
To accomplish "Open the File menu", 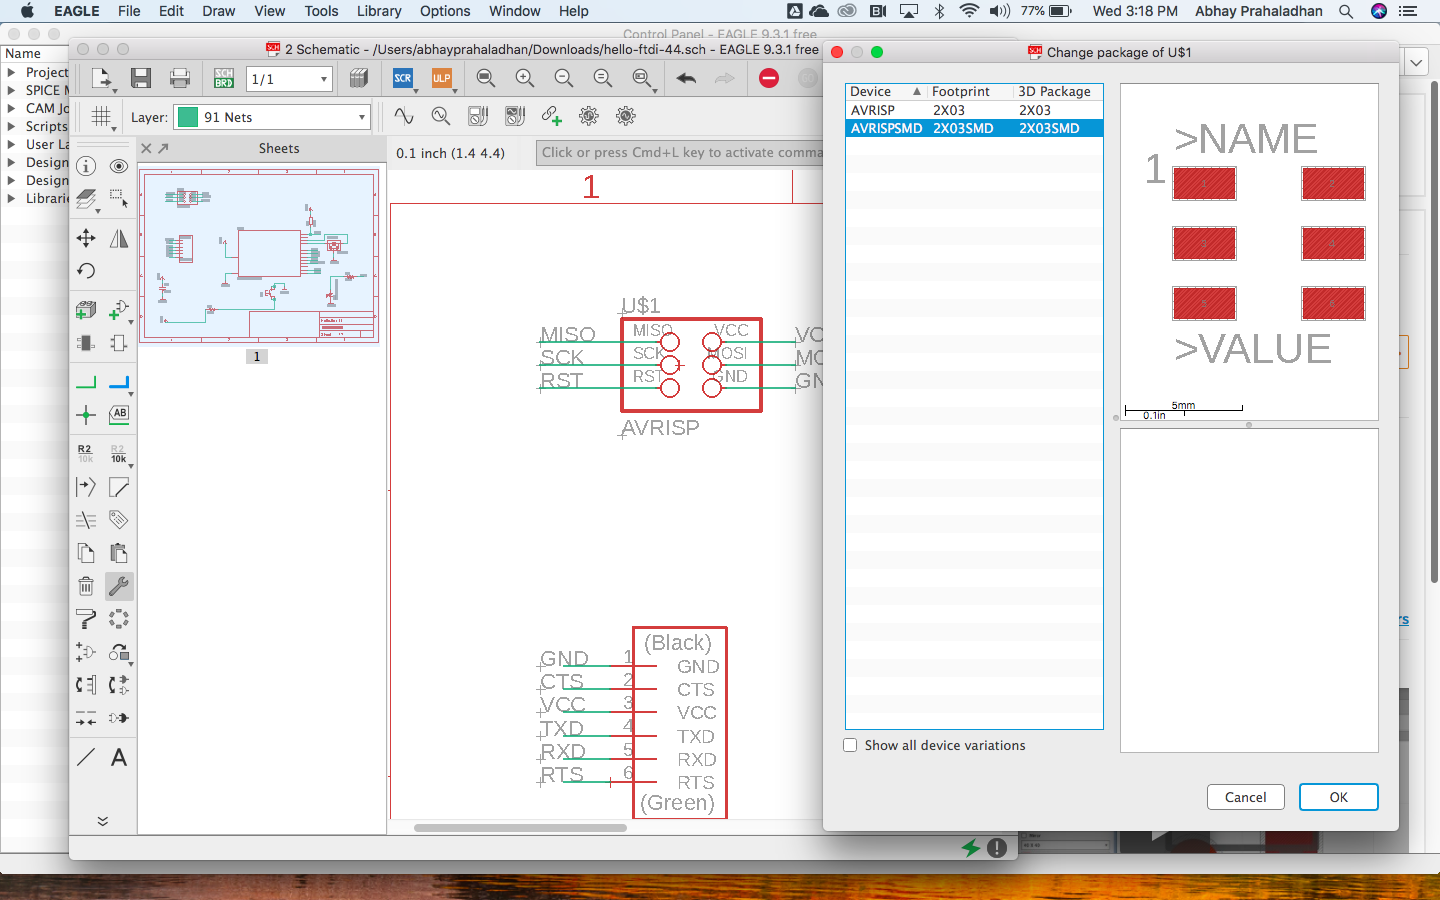I will pyautogui.click(x=129, y=11).
